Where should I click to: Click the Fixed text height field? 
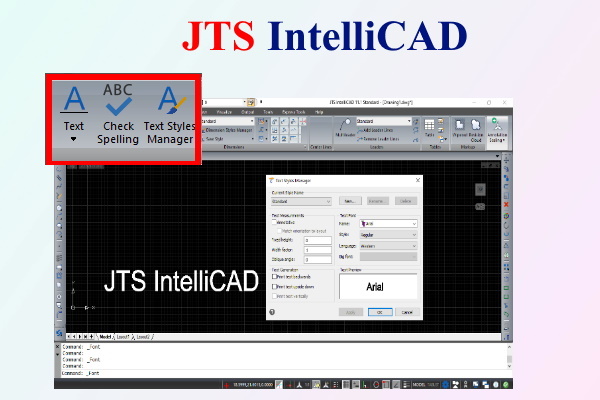[318, 240]
